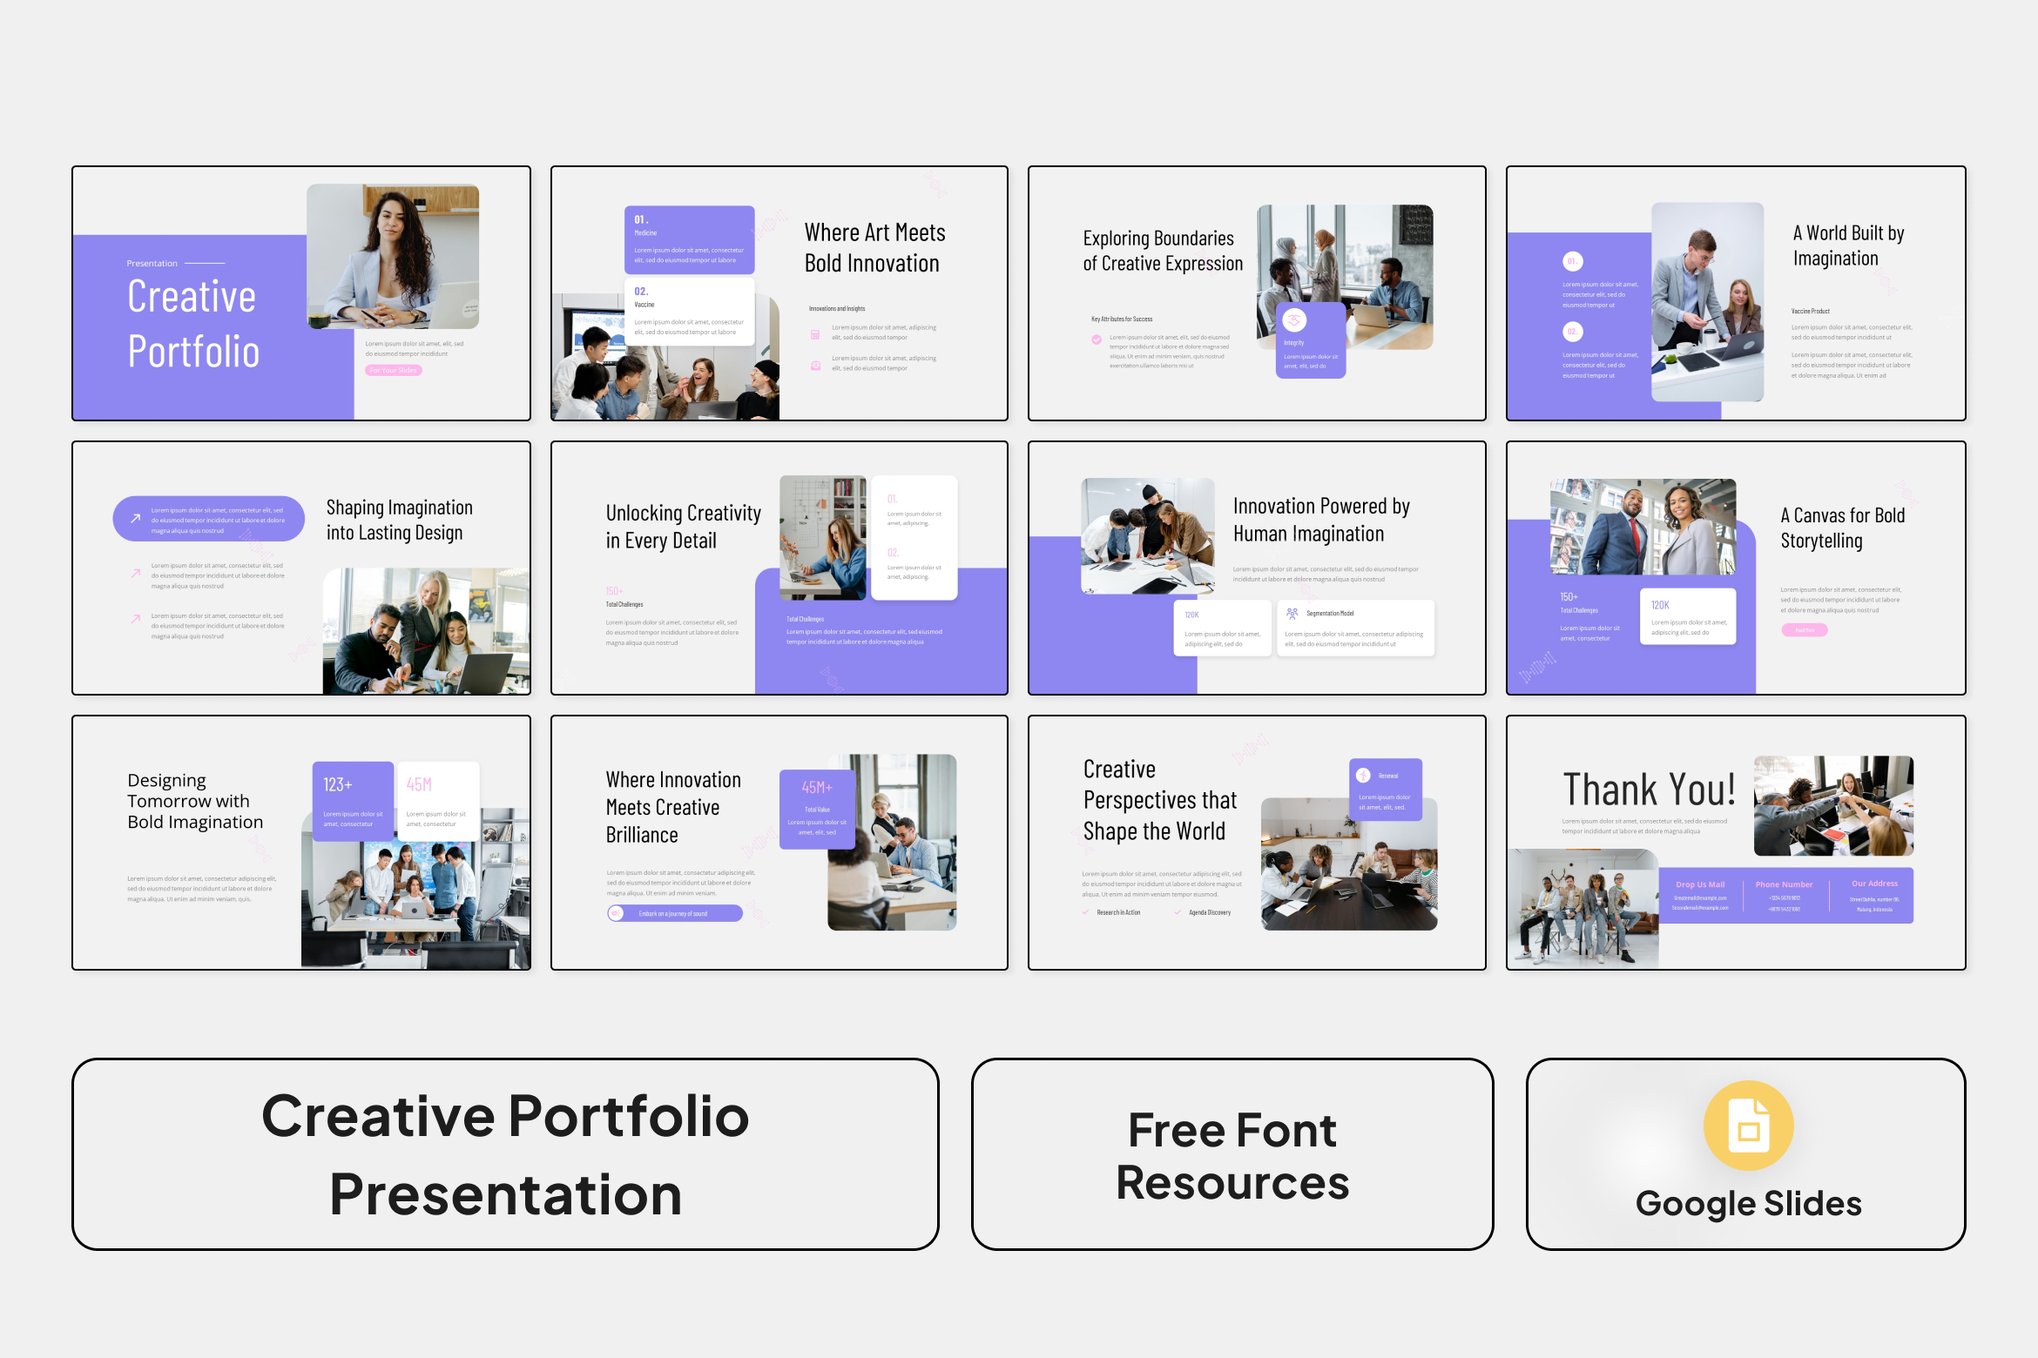The image size is (2038, 1358).
Task: Click the Embark on a journey of sound button
Action: (x=675, y=913)
